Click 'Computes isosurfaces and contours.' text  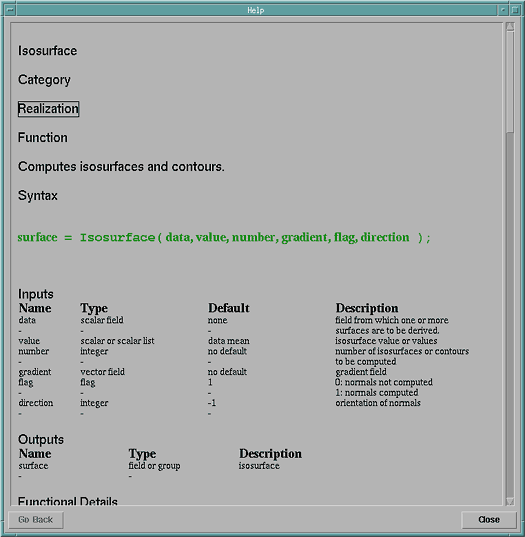point(121,167)
